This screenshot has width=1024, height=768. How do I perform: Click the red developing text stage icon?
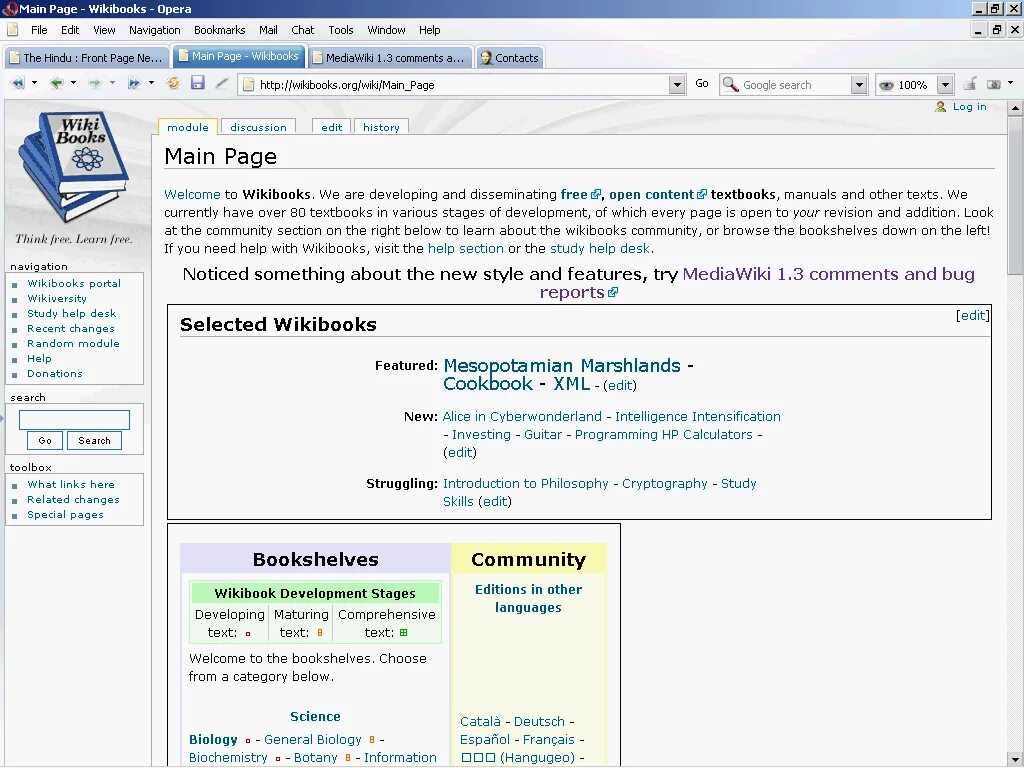[248, 633]
